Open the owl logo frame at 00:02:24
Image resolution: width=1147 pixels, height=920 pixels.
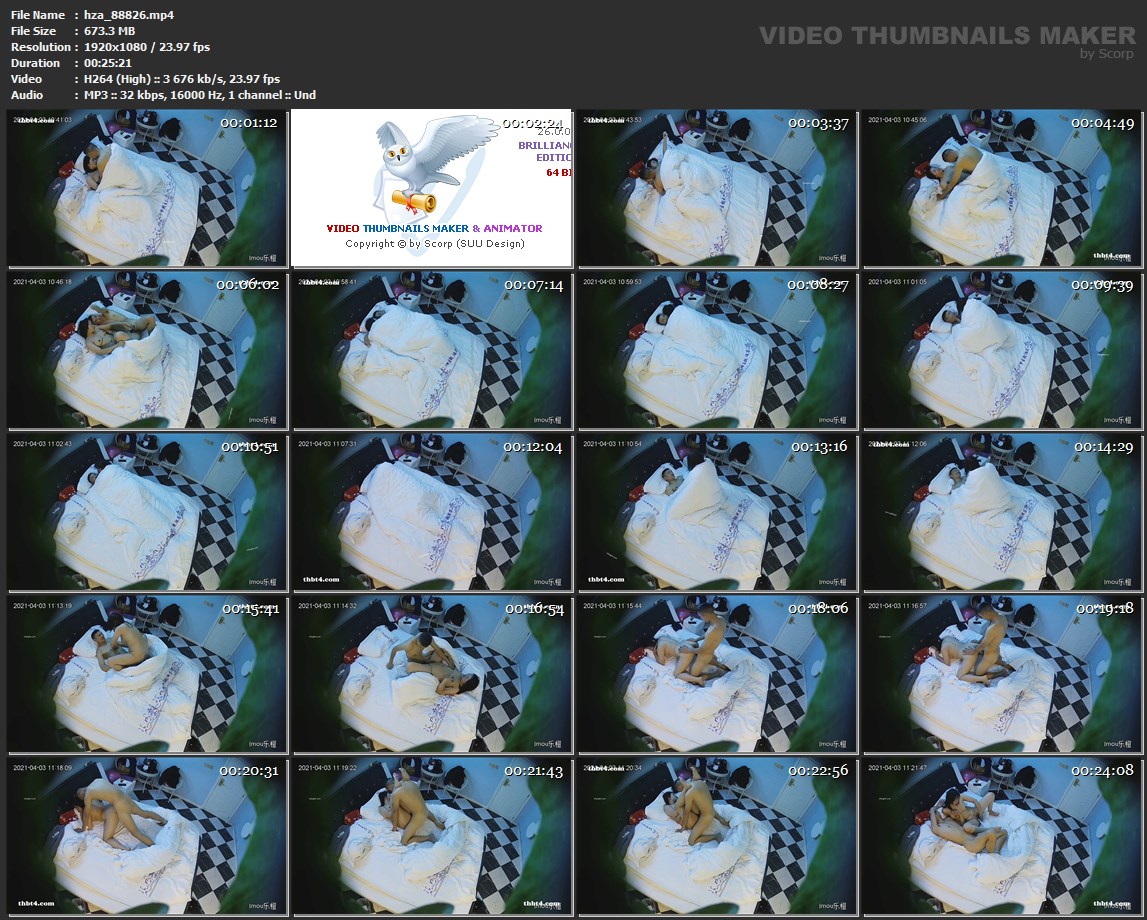(432, 189)
